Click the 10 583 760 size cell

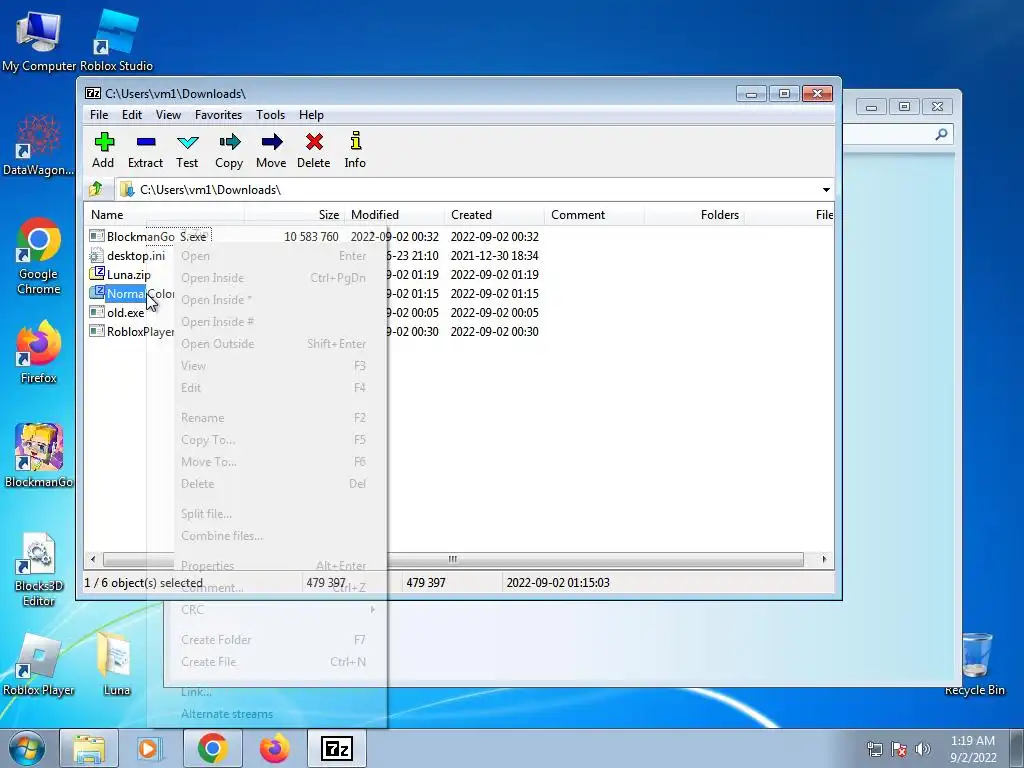coord(311,236)
